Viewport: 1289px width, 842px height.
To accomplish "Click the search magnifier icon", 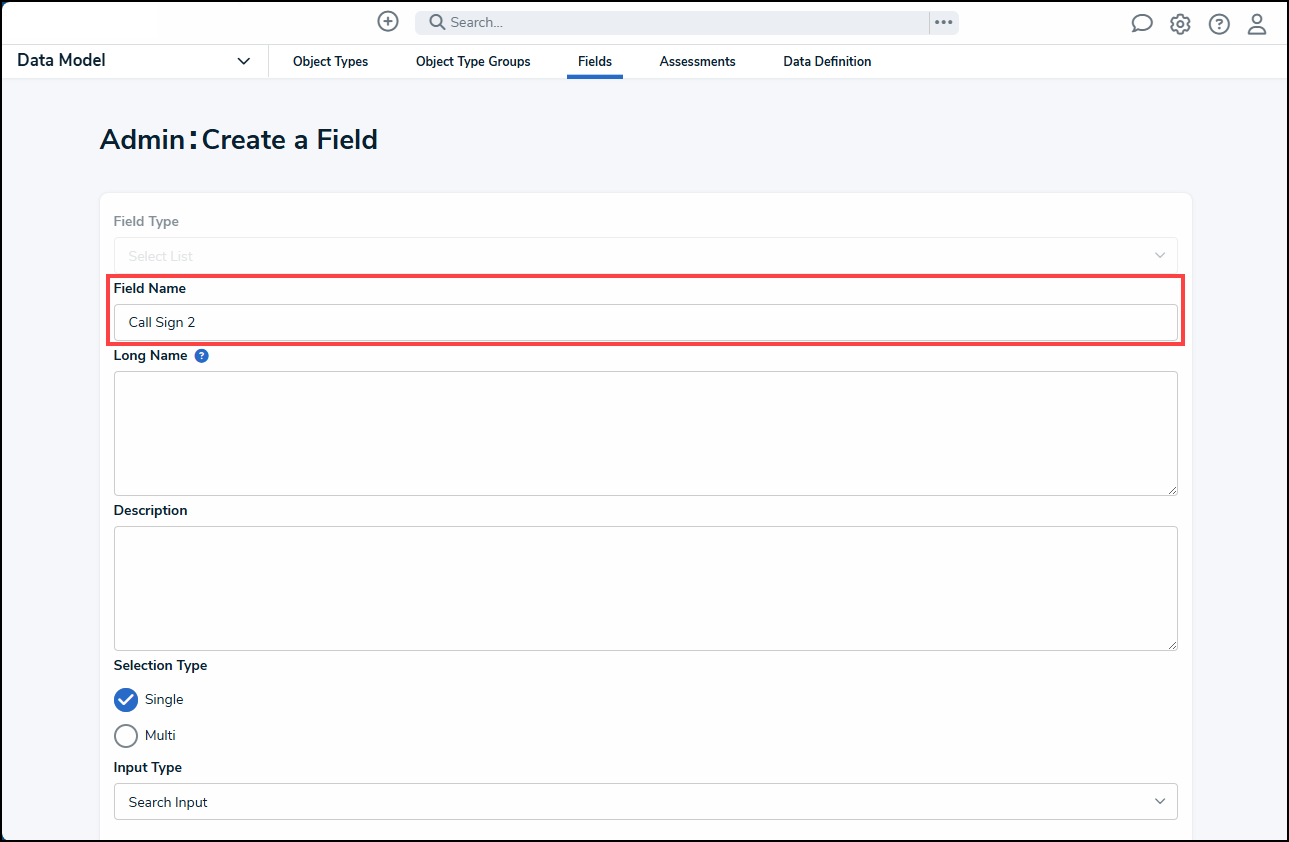I will (437, 22).
